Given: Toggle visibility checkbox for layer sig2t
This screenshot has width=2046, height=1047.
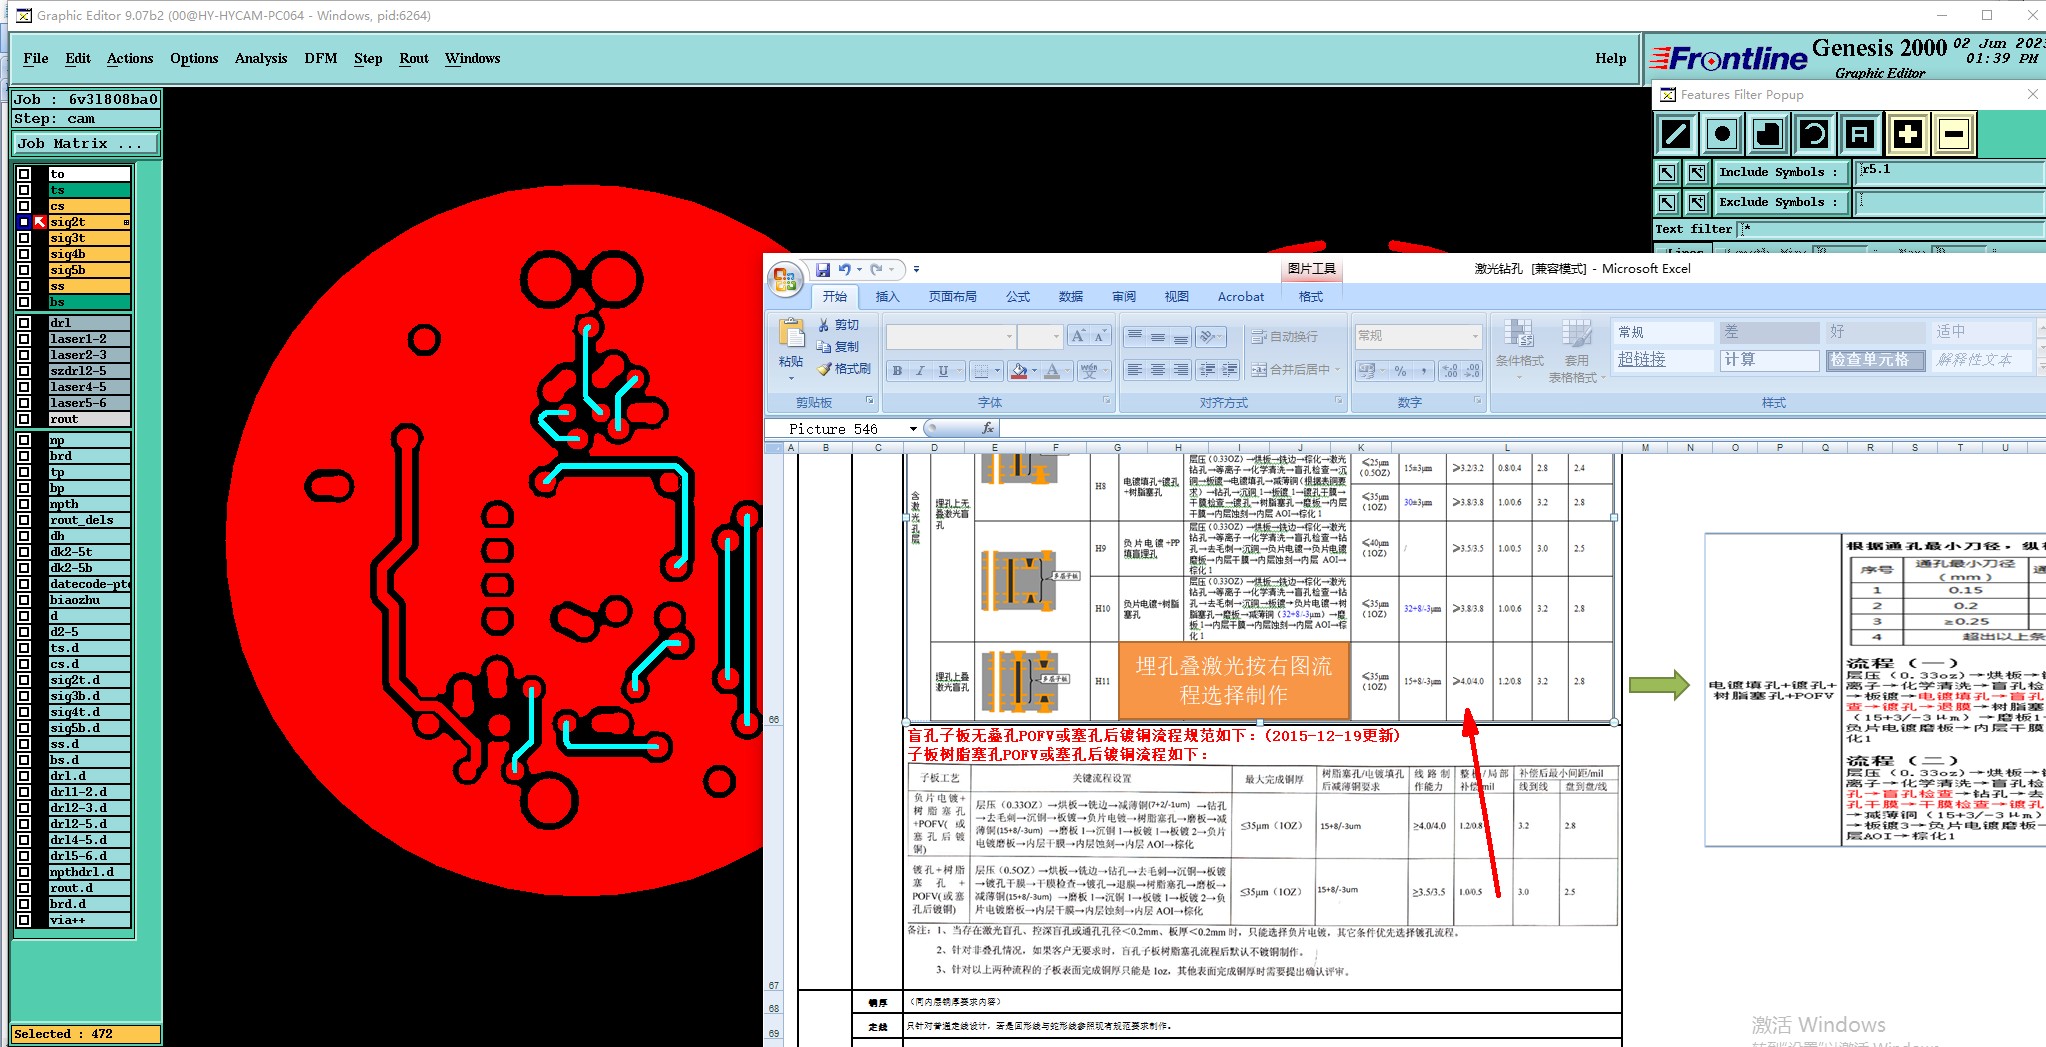Looking at the screenshot, I should pyautogui.click(x=24, y=222).
